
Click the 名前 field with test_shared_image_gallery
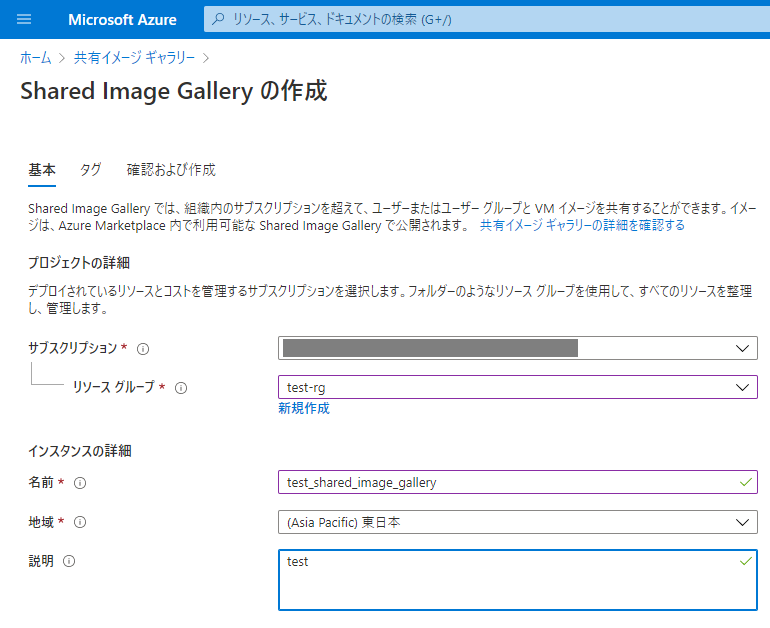[x=518, y=482]
